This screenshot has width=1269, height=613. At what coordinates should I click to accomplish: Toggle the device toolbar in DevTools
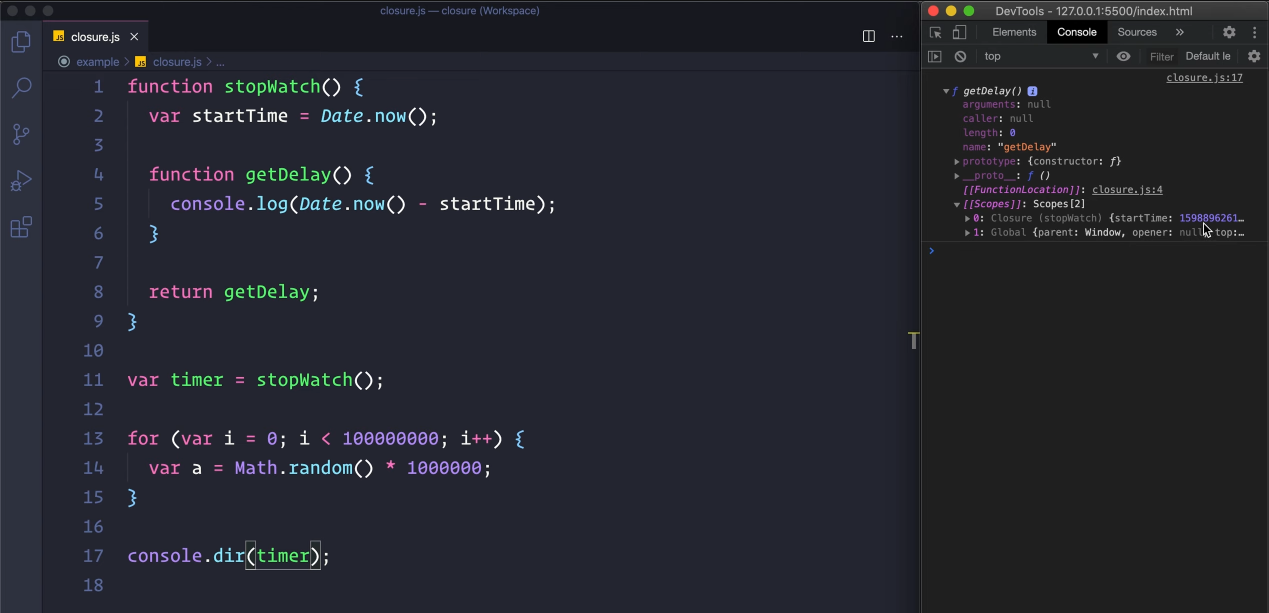click(959, 32)
